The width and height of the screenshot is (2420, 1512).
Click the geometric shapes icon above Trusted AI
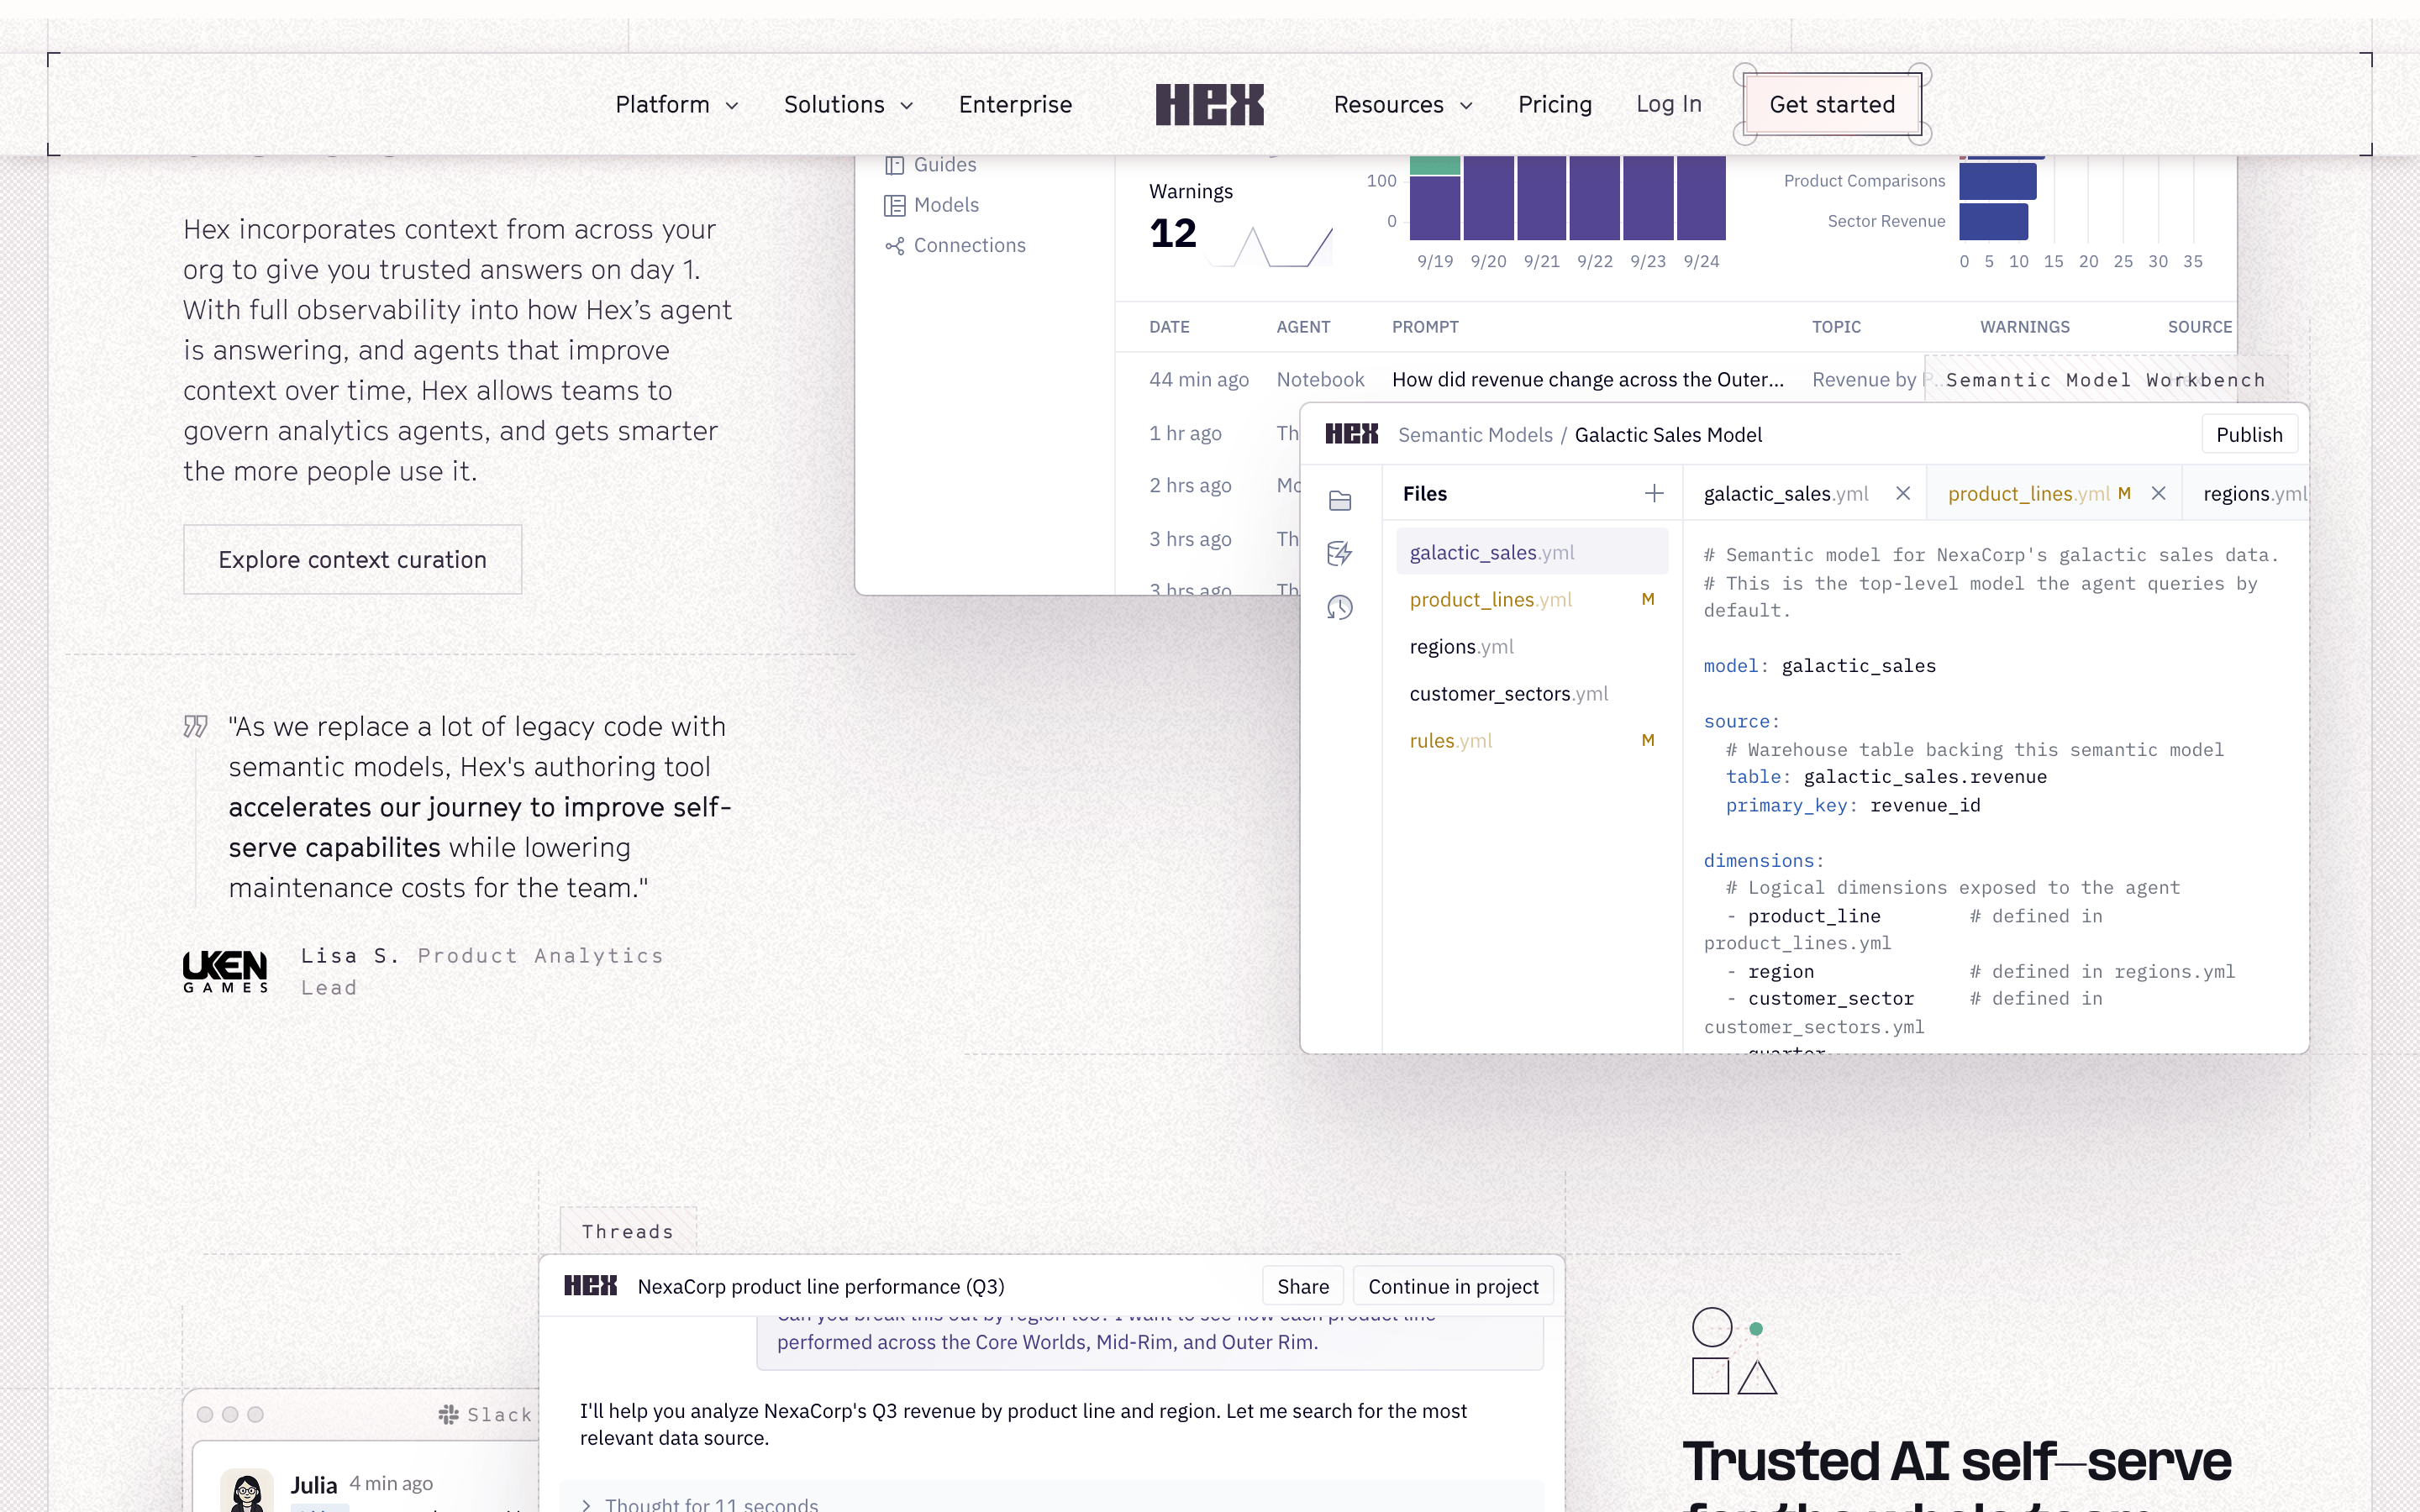[x=1734, y=1351]
